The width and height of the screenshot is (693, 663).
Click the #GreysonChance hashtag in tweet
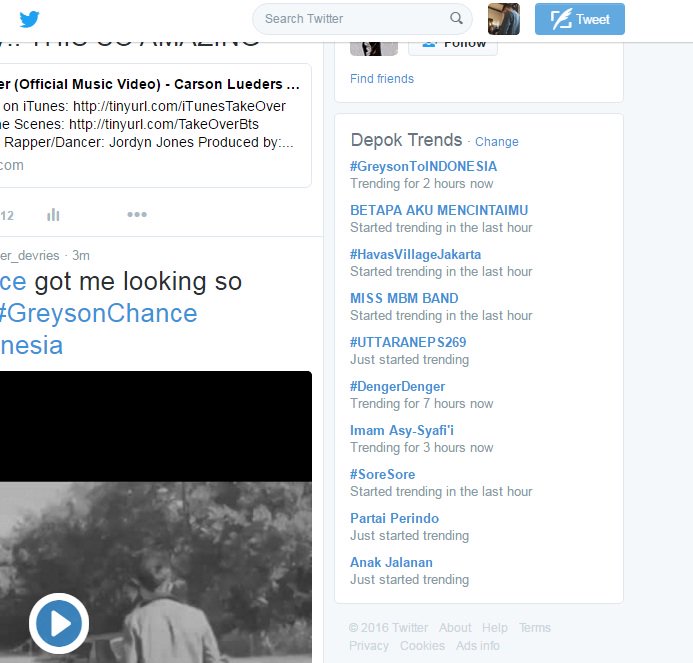point(98,313)
